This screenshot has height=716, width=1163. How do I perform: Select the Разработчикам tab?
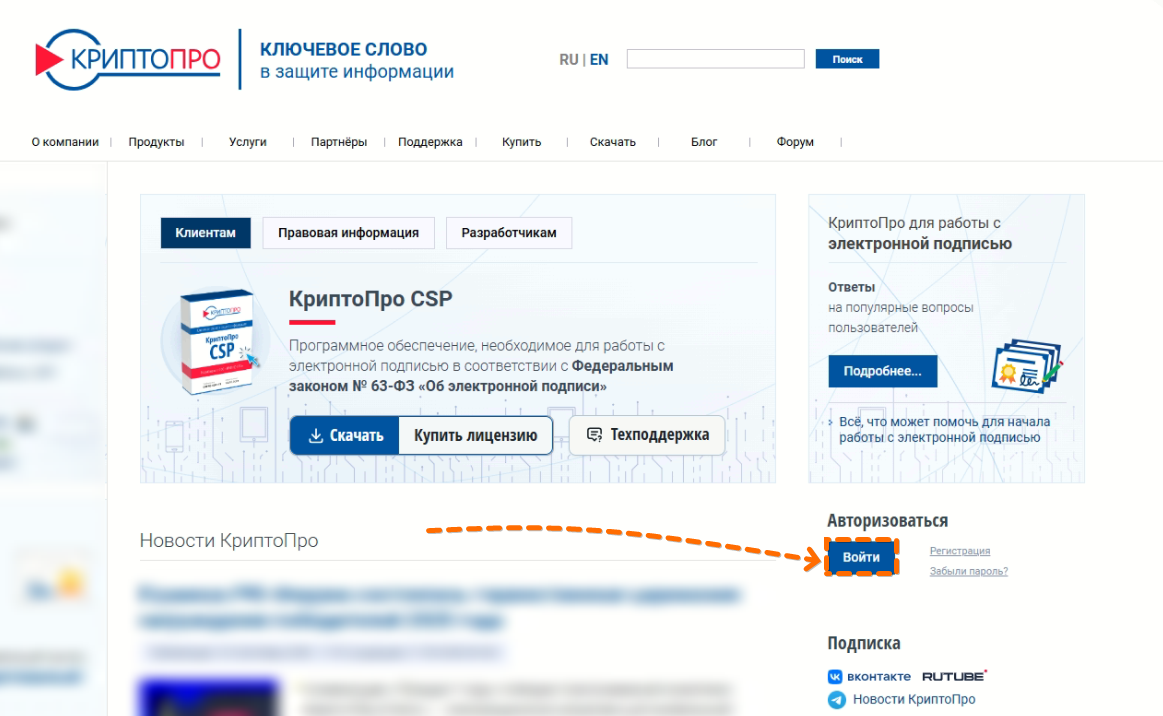509,233
